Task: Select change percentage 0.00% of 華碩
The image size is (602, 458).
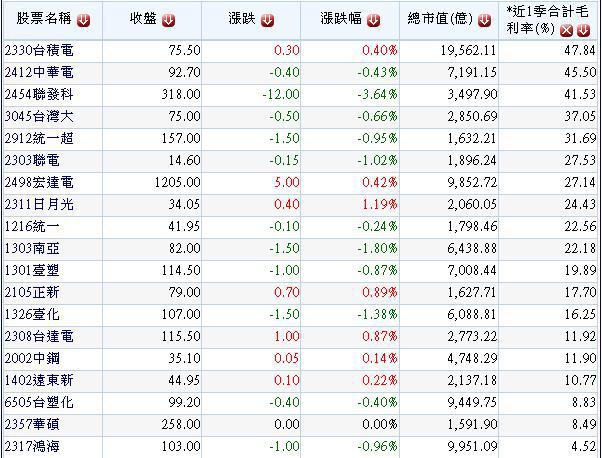Action: pyautogui.click(x=380, y=424)
